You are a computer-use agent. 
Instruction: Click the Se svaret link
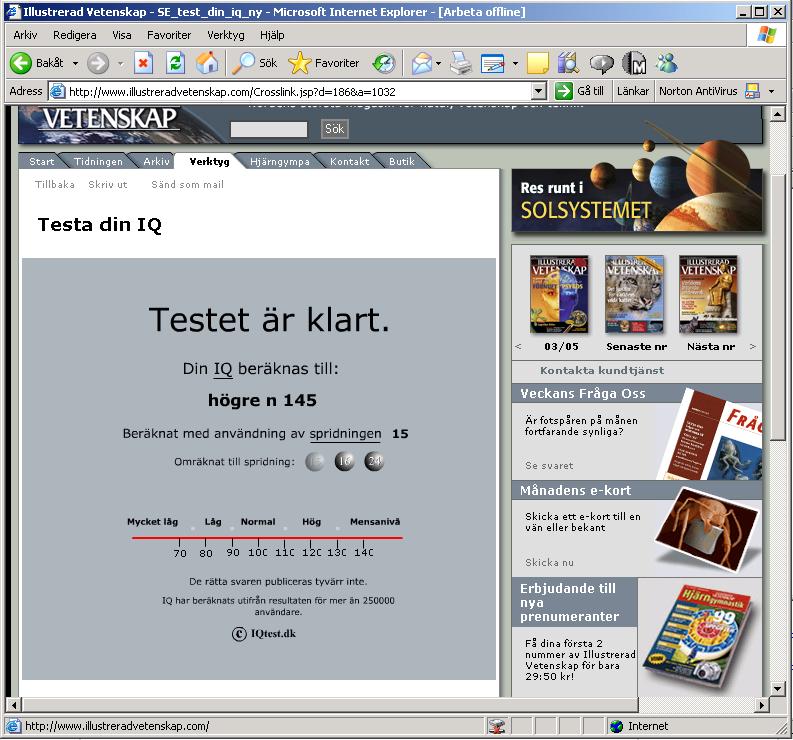(x=549, y=465)
